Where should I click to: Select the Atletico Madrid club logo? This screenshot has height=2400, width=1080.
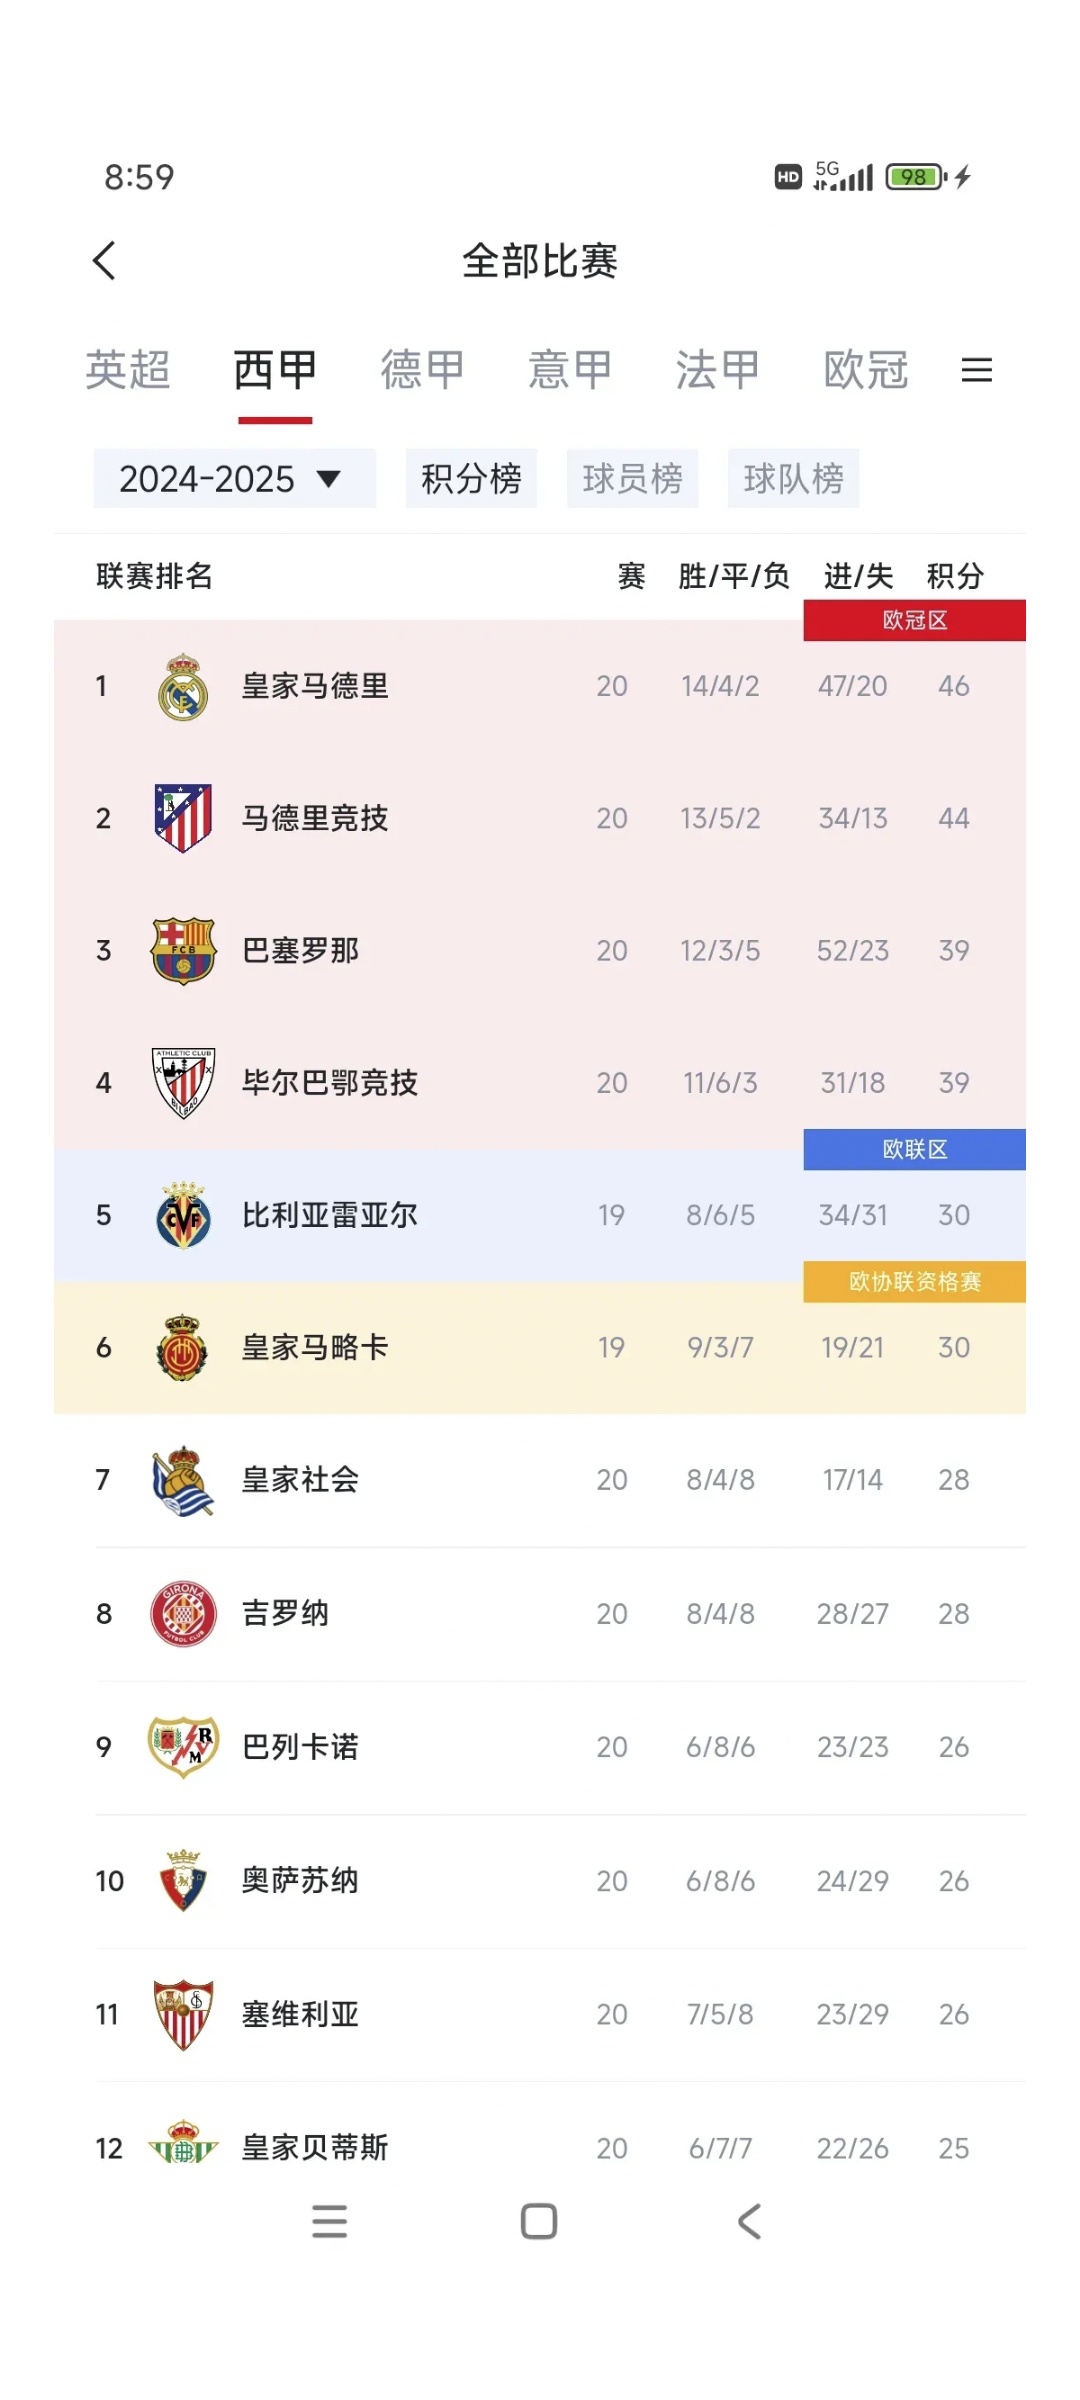click(181, 818)
